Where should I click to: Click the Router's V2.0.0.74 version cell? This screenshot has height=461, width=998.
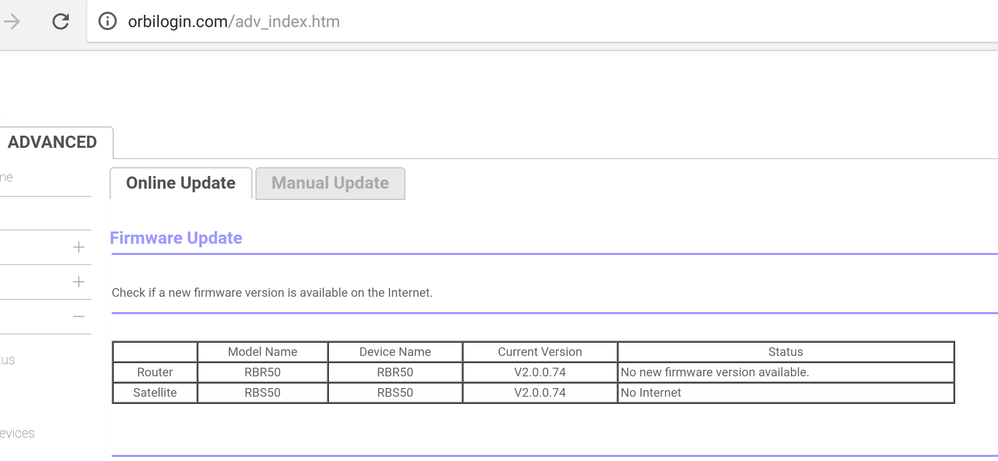coord(539,372)
